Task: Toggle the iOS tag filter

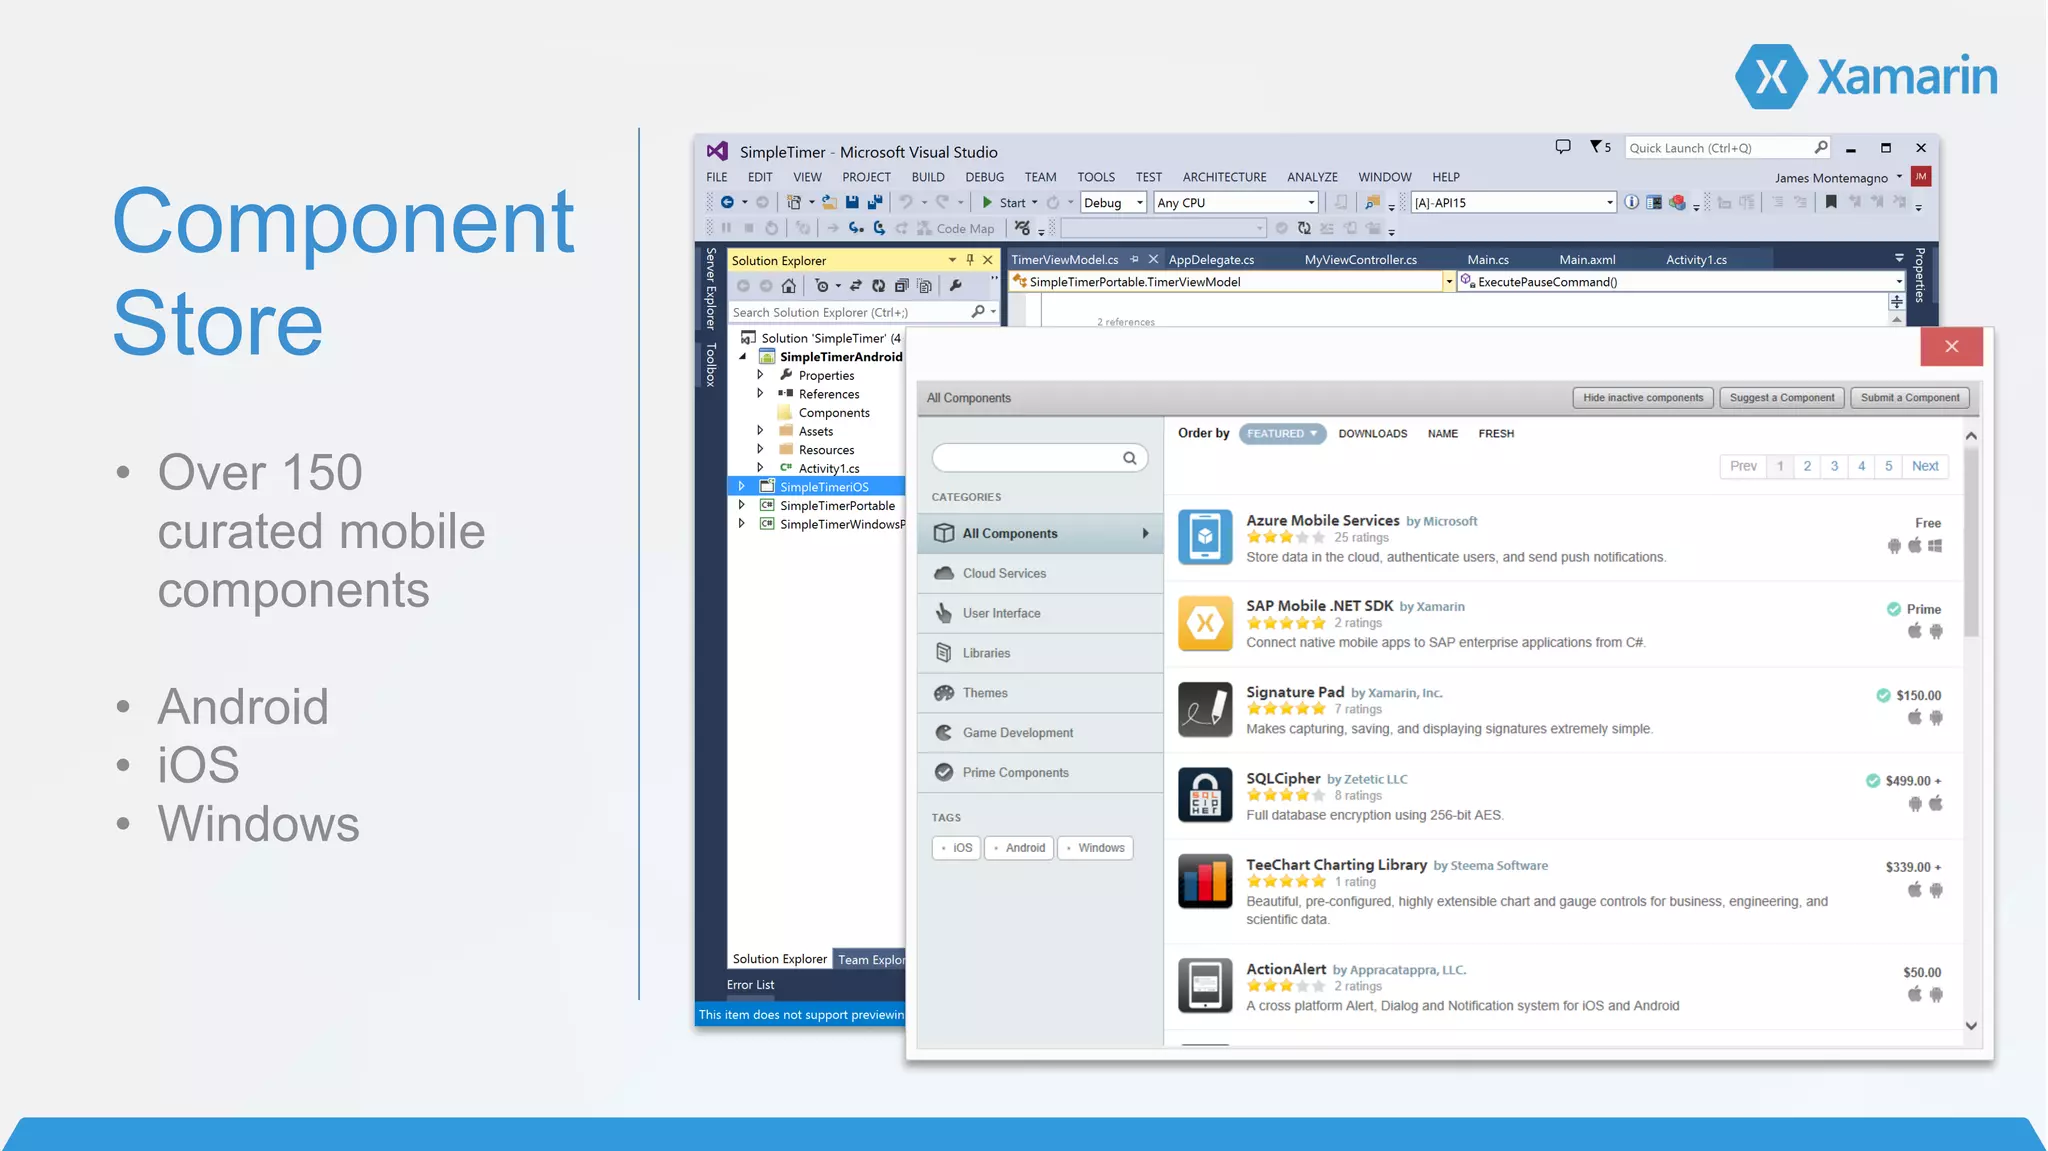Action: 956,848
